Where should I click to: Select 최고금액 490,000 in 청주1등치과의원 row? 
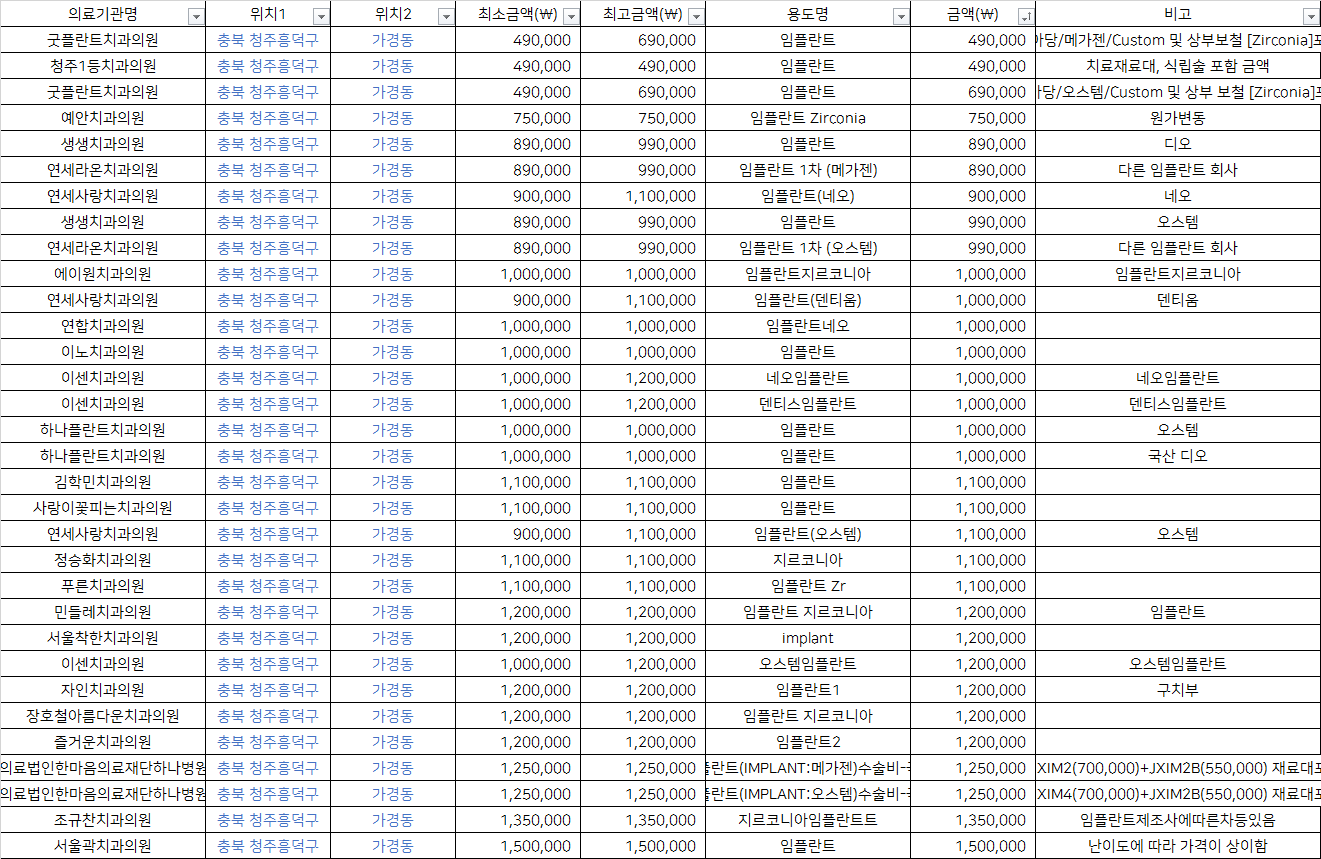(643, 66)
